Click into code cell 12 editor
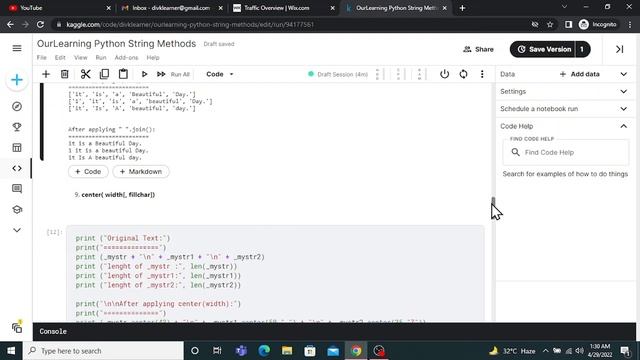Screen dimensions: 640x360 coord(276,273)
